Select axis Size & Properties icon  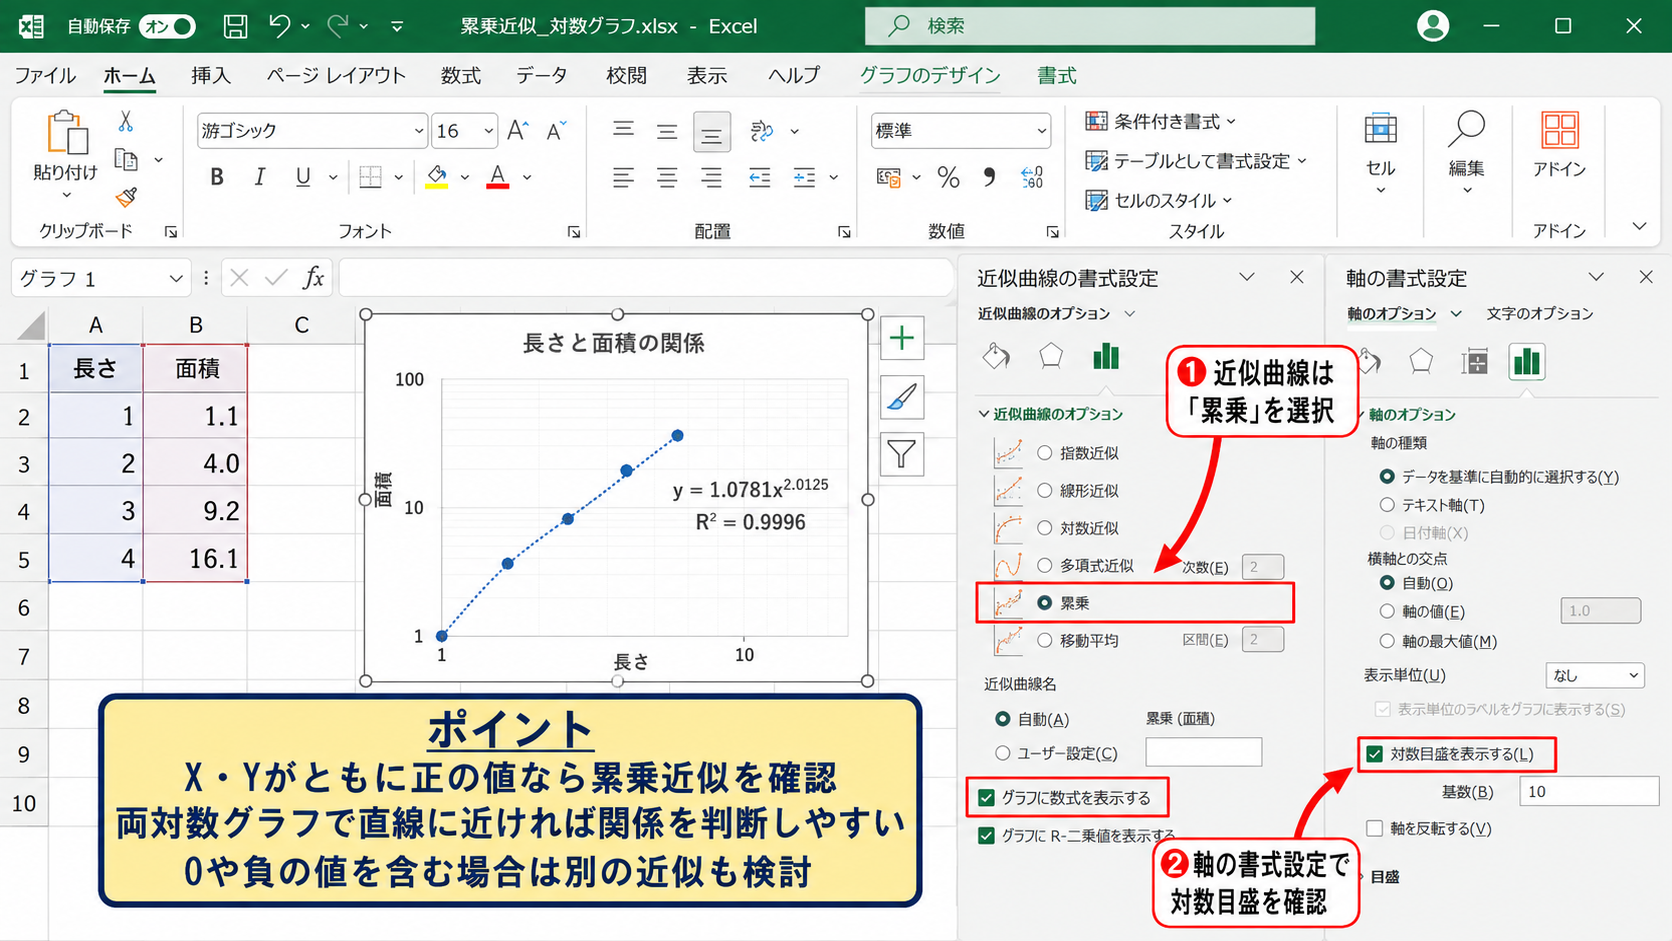click(x=1474, y=362)
